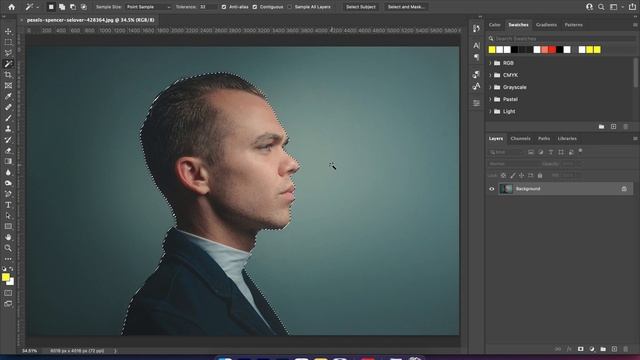Toggle Quick Mask mode icon
The width and height of the screenshot is (640, 360).
(x=8, y=293)
